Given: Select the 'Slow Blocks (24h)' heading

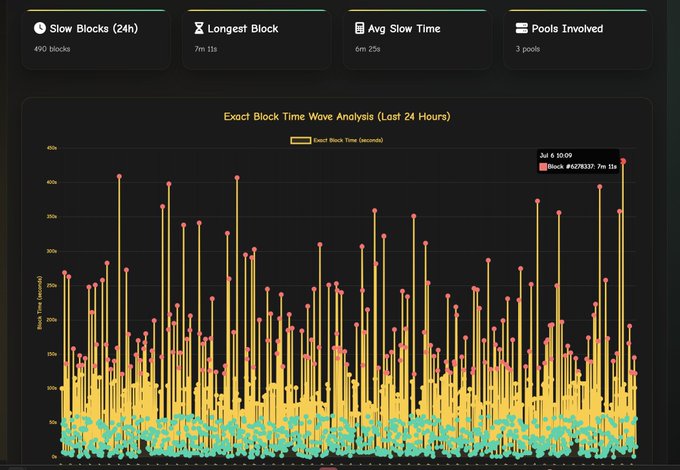Looking at the screenshot, I should click(94, 29).
